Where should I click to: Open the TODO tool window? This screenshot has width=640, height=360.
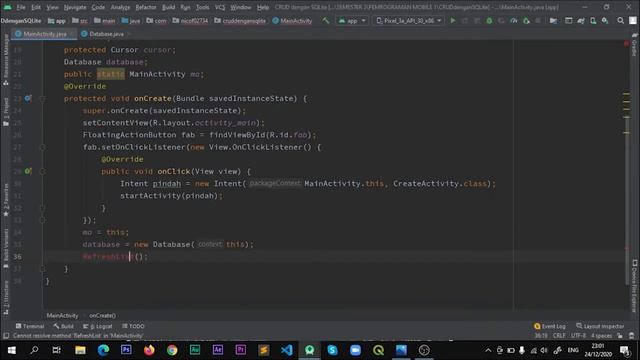(133, 326)
